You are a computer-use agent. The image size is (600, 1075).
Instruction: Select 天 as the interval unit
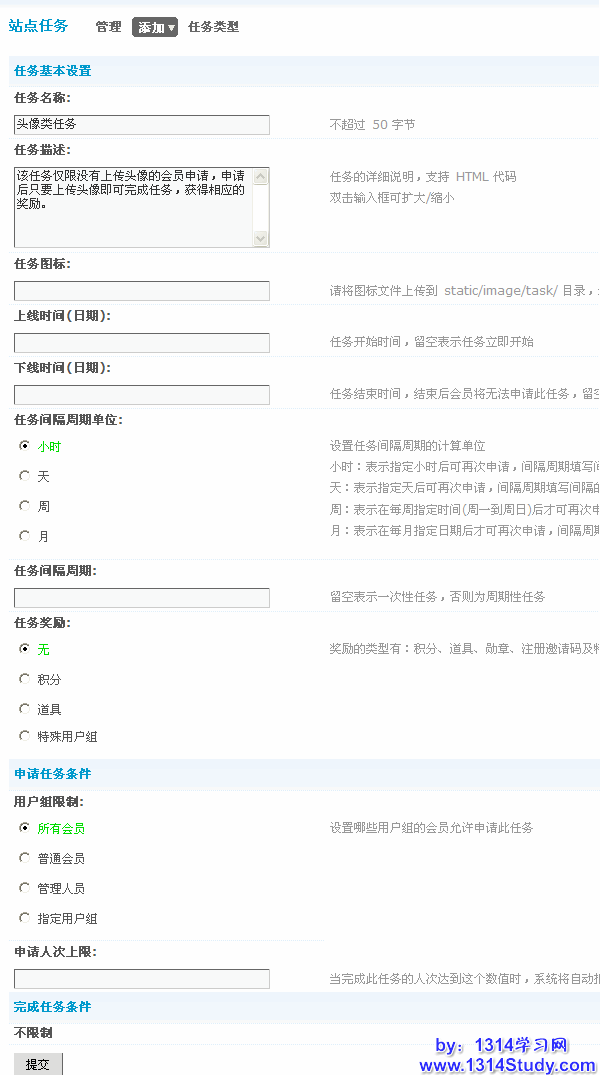(x=25, y=476)
